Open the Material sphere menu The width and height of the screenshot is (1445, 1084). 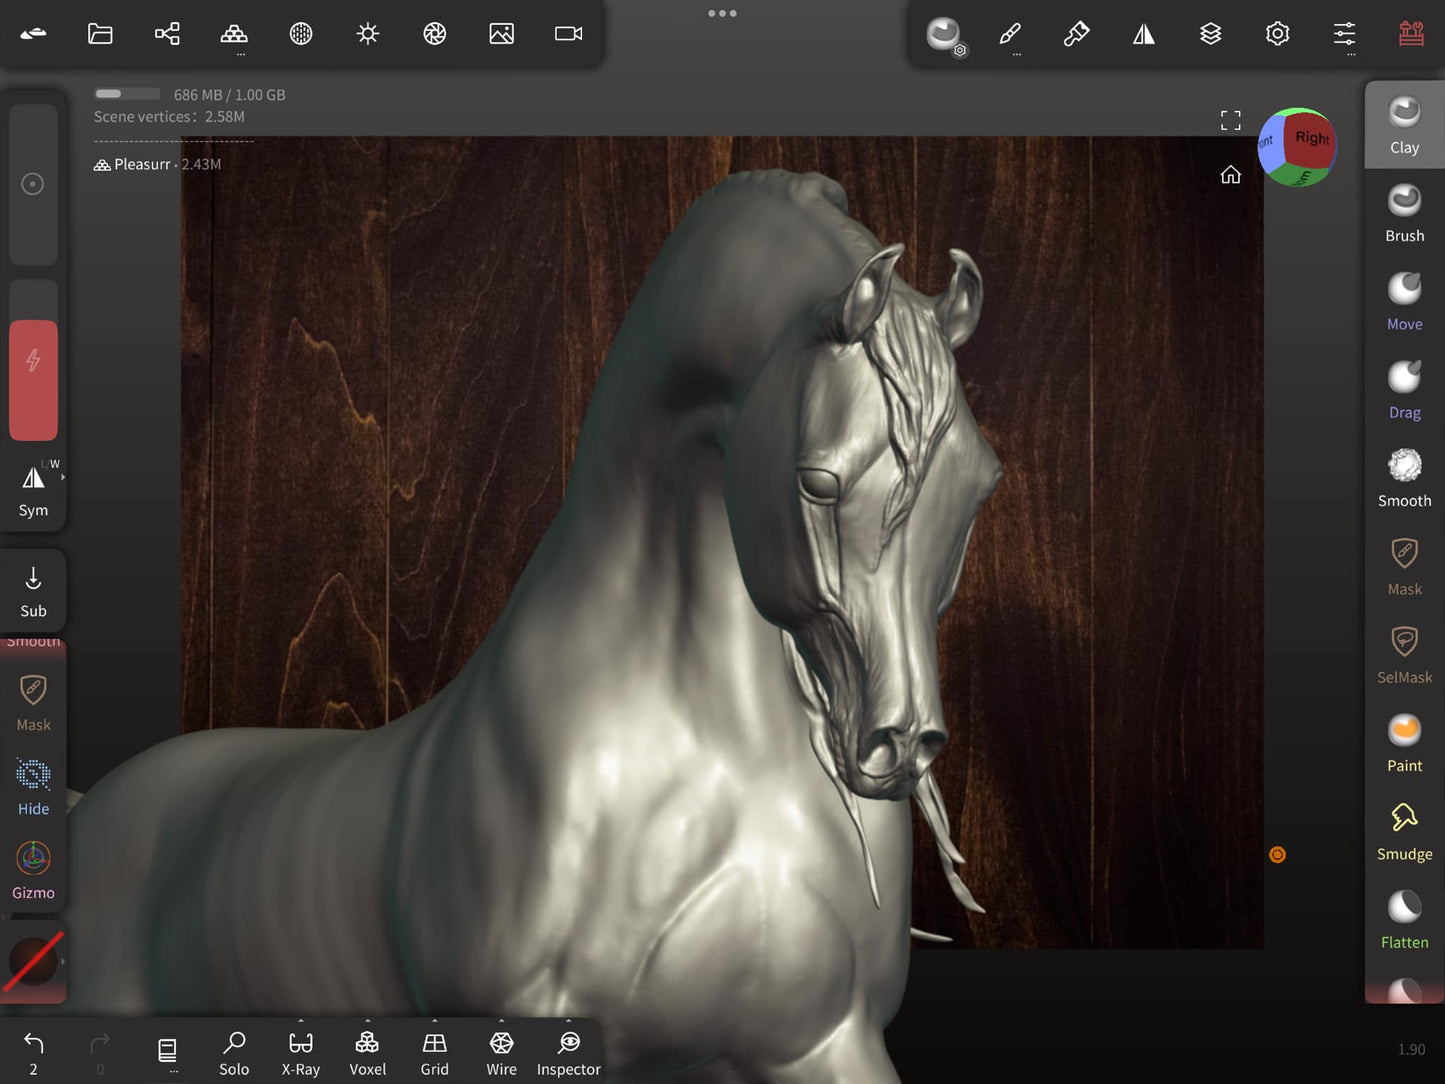coord(301,34)
